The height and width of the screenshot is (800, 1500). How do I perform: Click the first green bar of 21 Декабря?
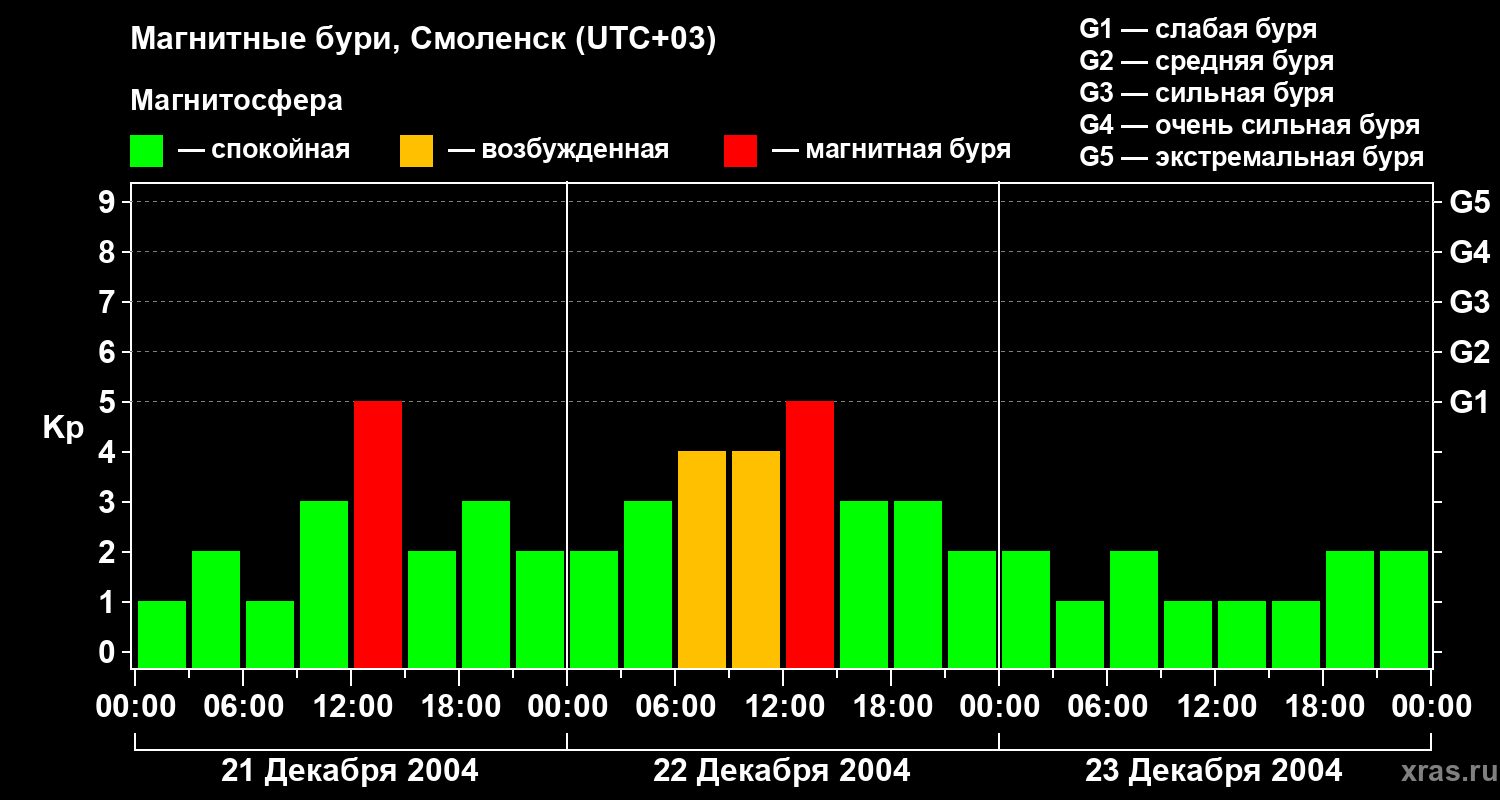pyautogui.click(x=162, y=635)
